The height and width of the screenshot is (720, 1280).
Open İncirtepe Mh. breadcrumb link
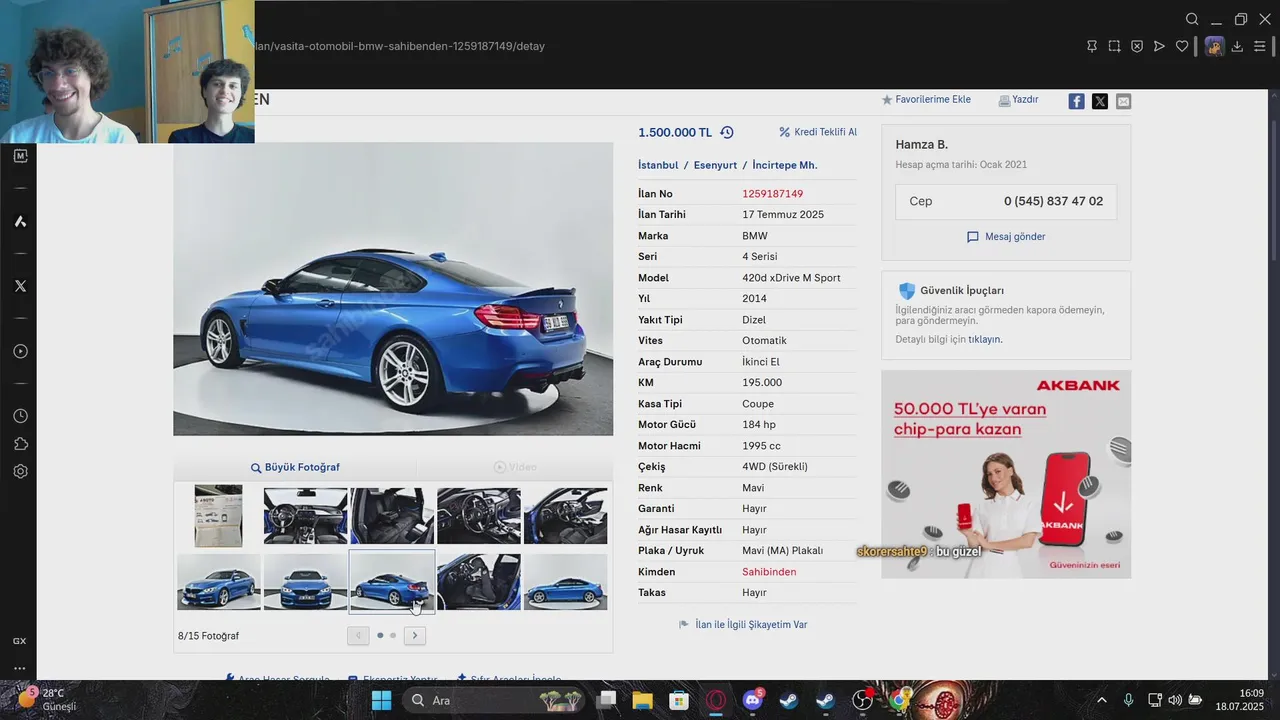(x=785, y=165)
